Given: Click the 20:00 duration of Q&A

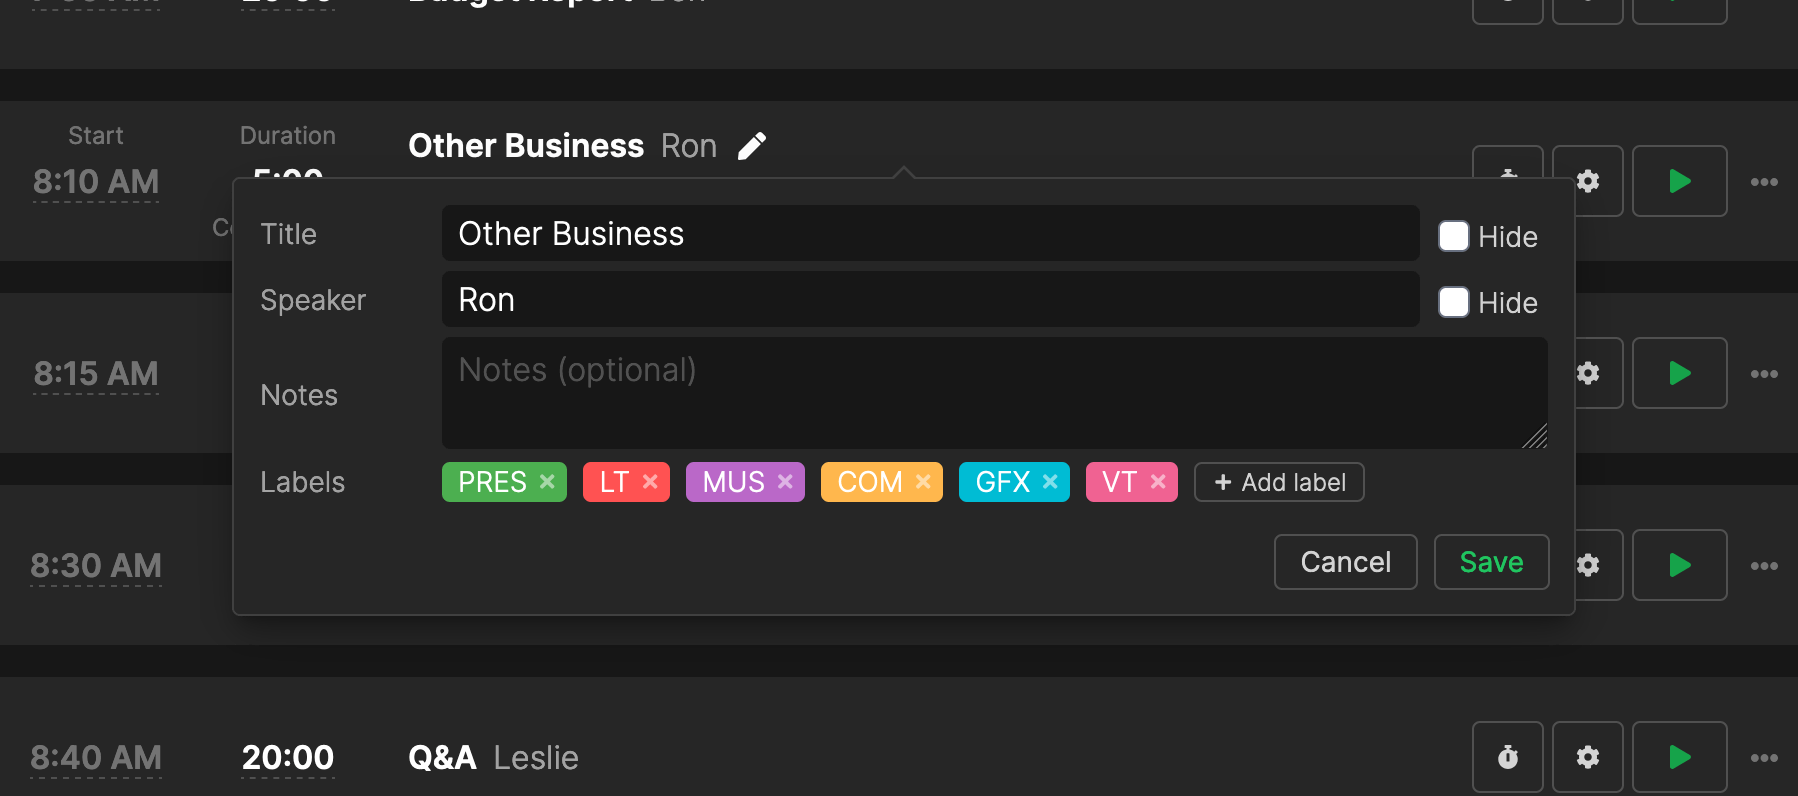Looking at the screenshot, I should click(288, 758).
